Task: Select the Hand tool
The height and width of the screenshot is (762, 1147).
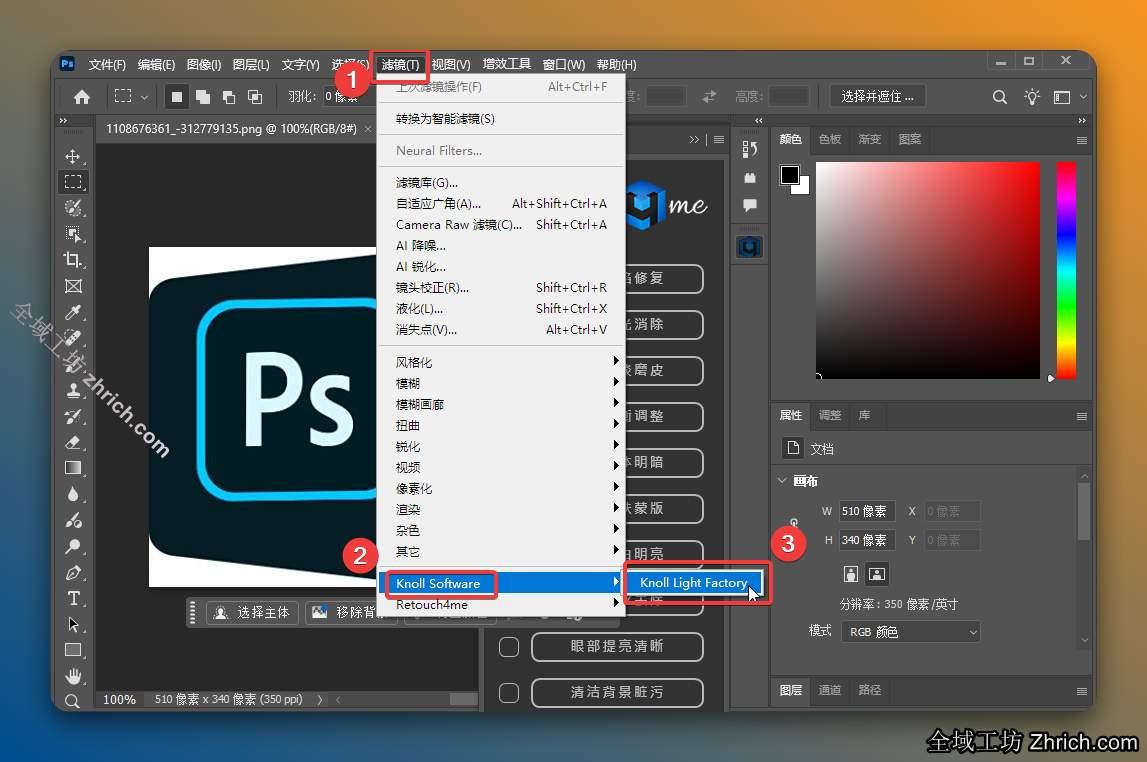Action: [x=72, y=676]
